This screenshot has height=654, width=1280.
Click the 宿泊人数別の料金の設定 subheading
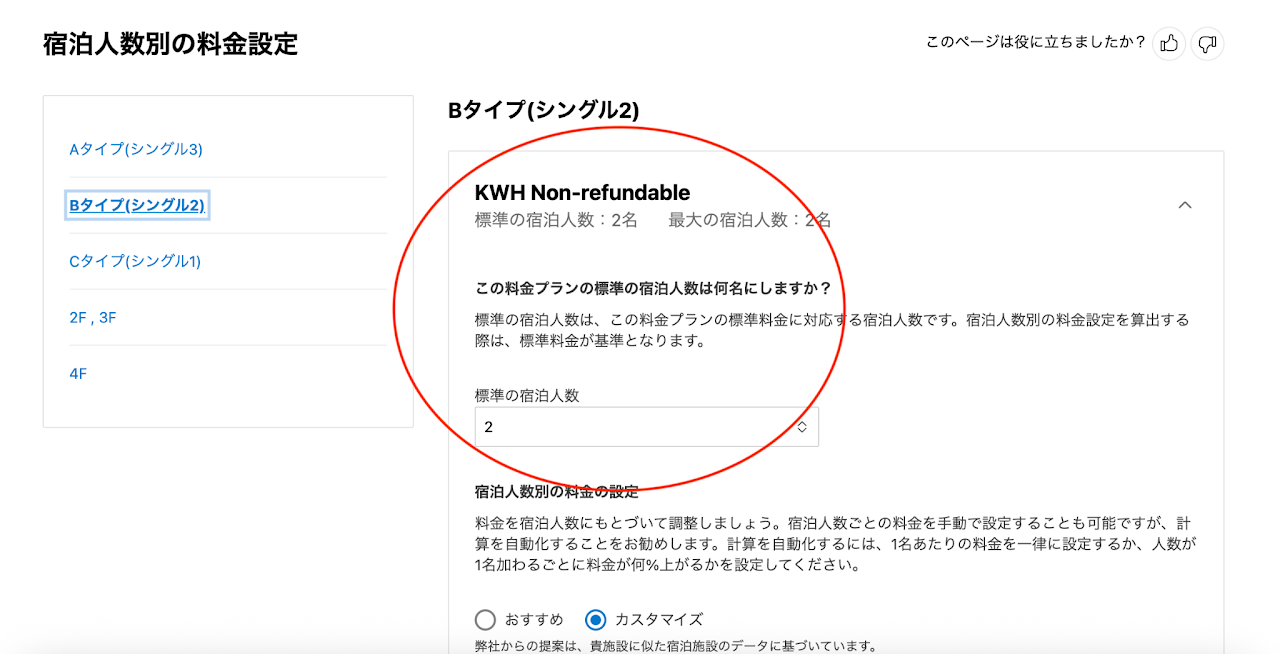pos(556,491)
